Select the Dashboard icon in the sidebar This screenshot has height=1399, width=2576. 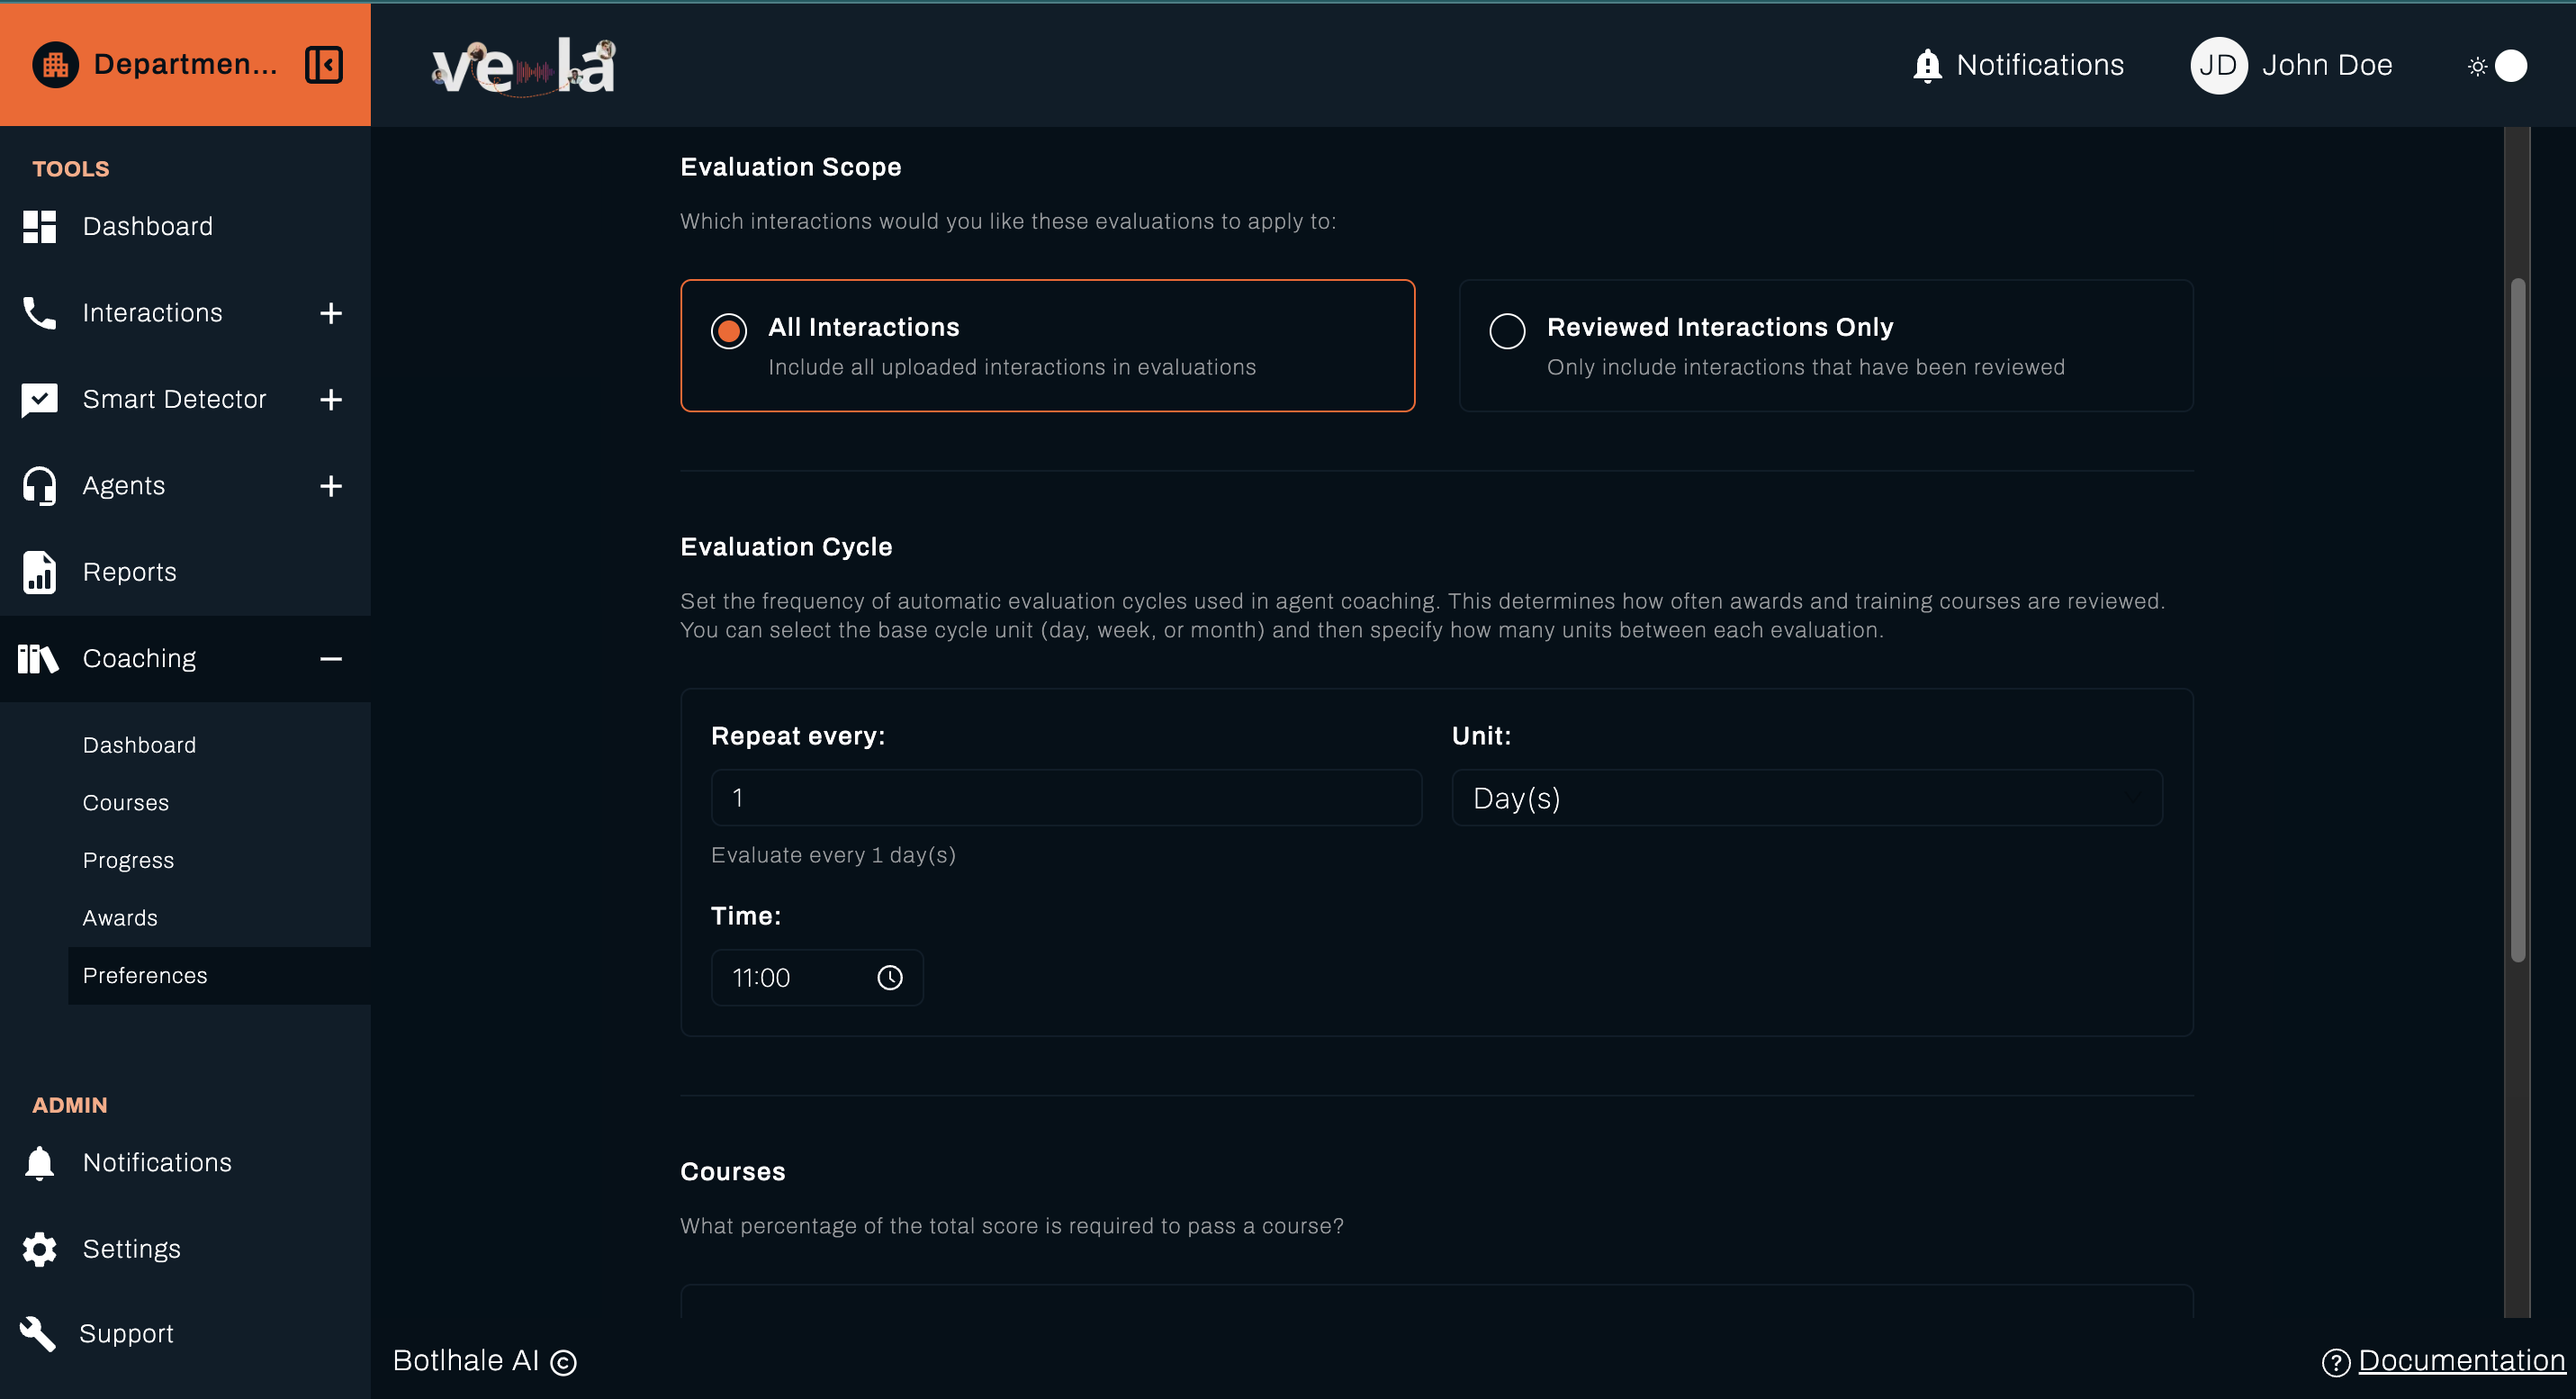tap(39, 226)
